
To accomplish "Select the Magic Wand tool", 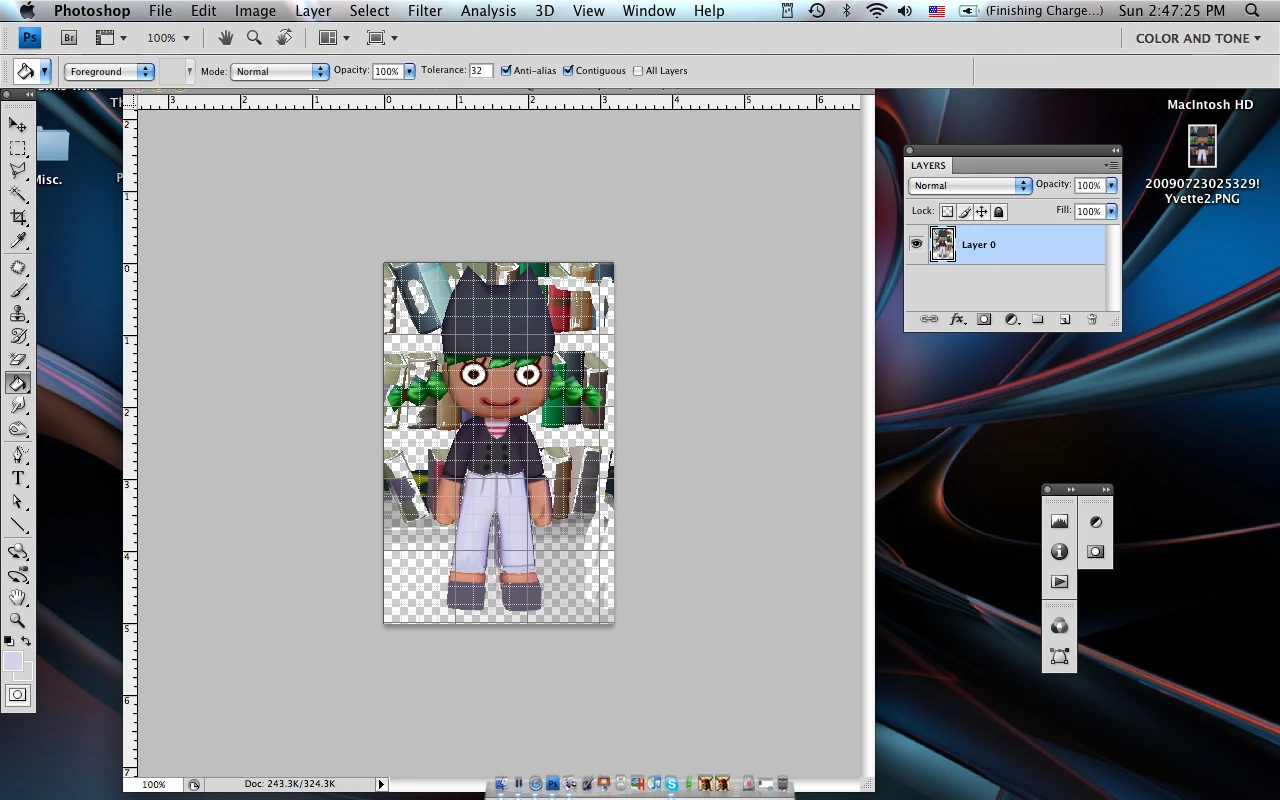I will 18,194.
